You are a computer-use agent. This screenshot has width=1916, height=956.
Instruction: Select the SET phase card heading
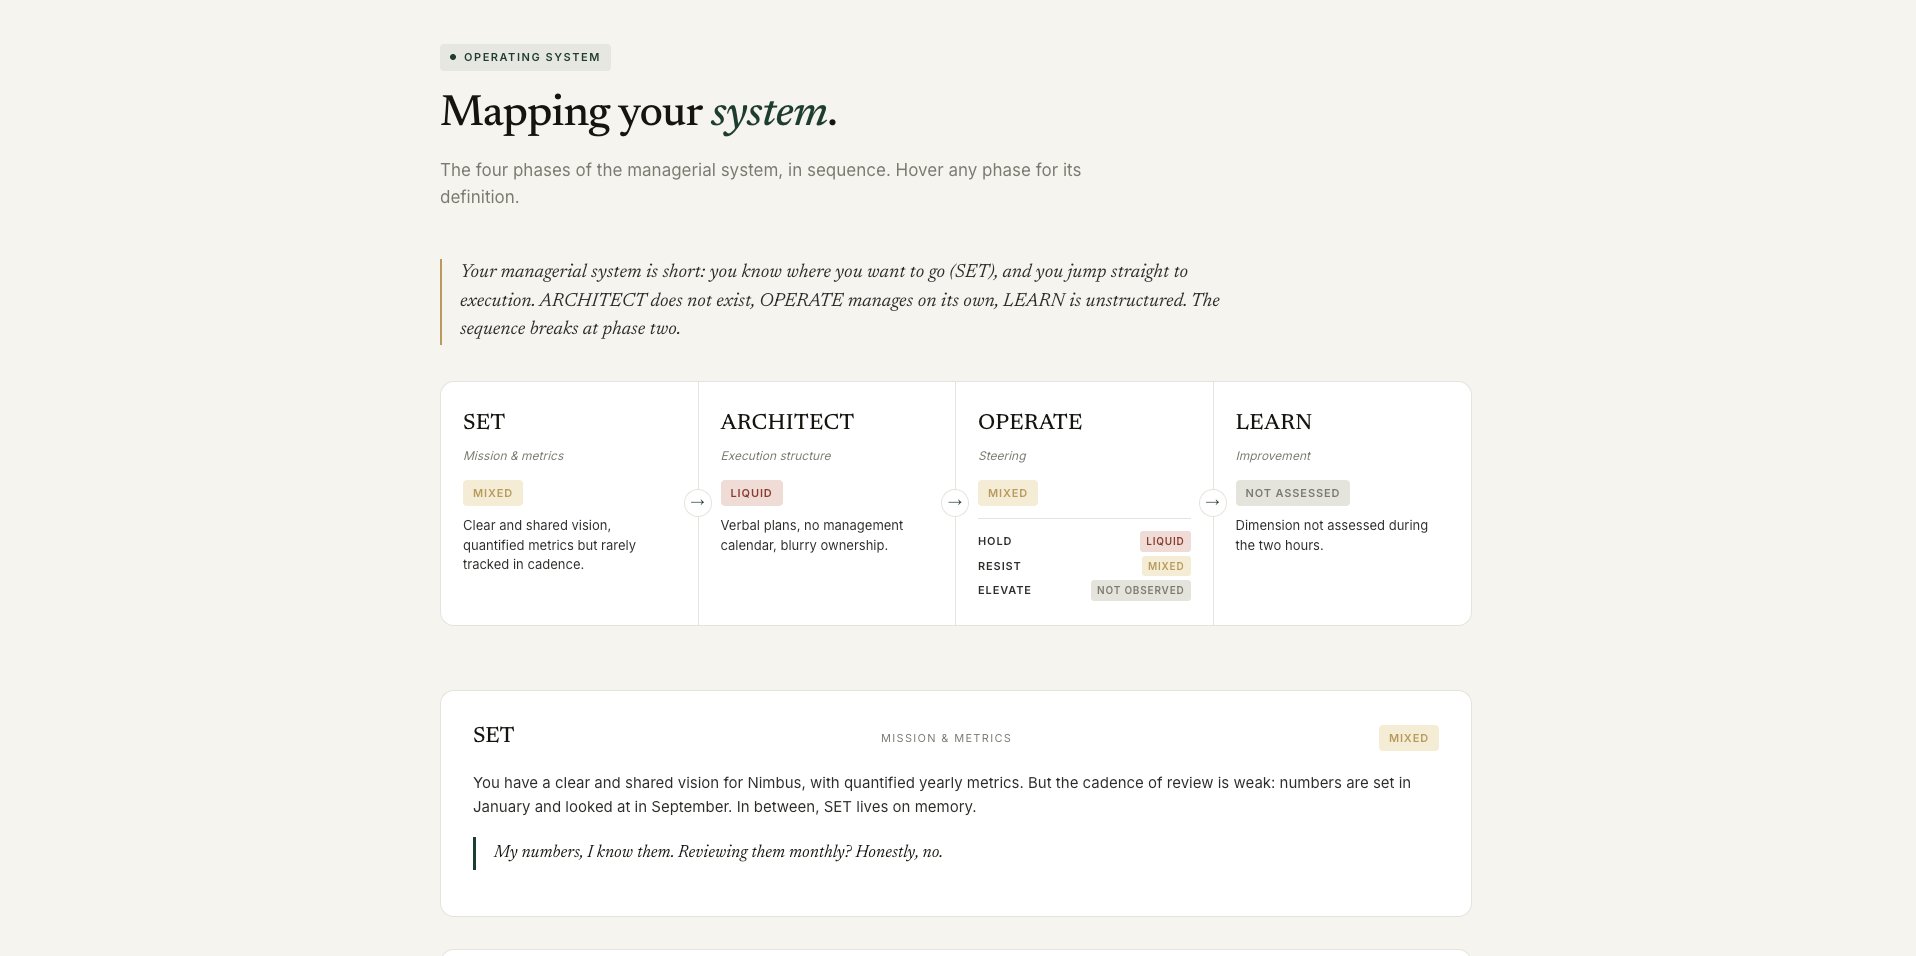[x=484, y=422]
